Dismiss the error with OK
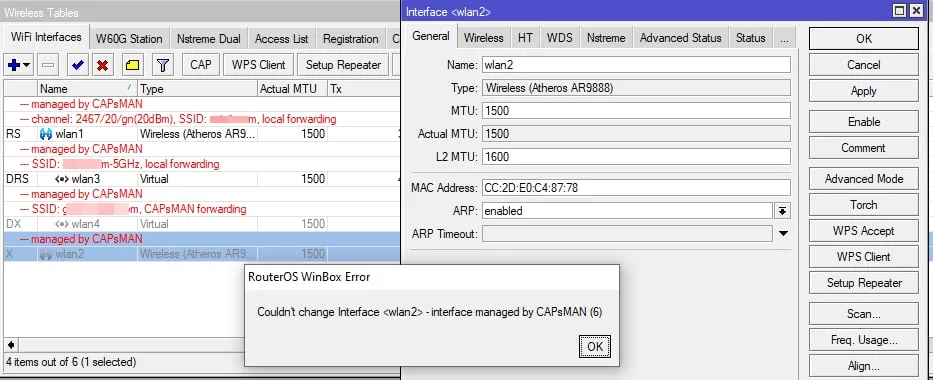This screenshot has width=933, height=380. point(594,347)
